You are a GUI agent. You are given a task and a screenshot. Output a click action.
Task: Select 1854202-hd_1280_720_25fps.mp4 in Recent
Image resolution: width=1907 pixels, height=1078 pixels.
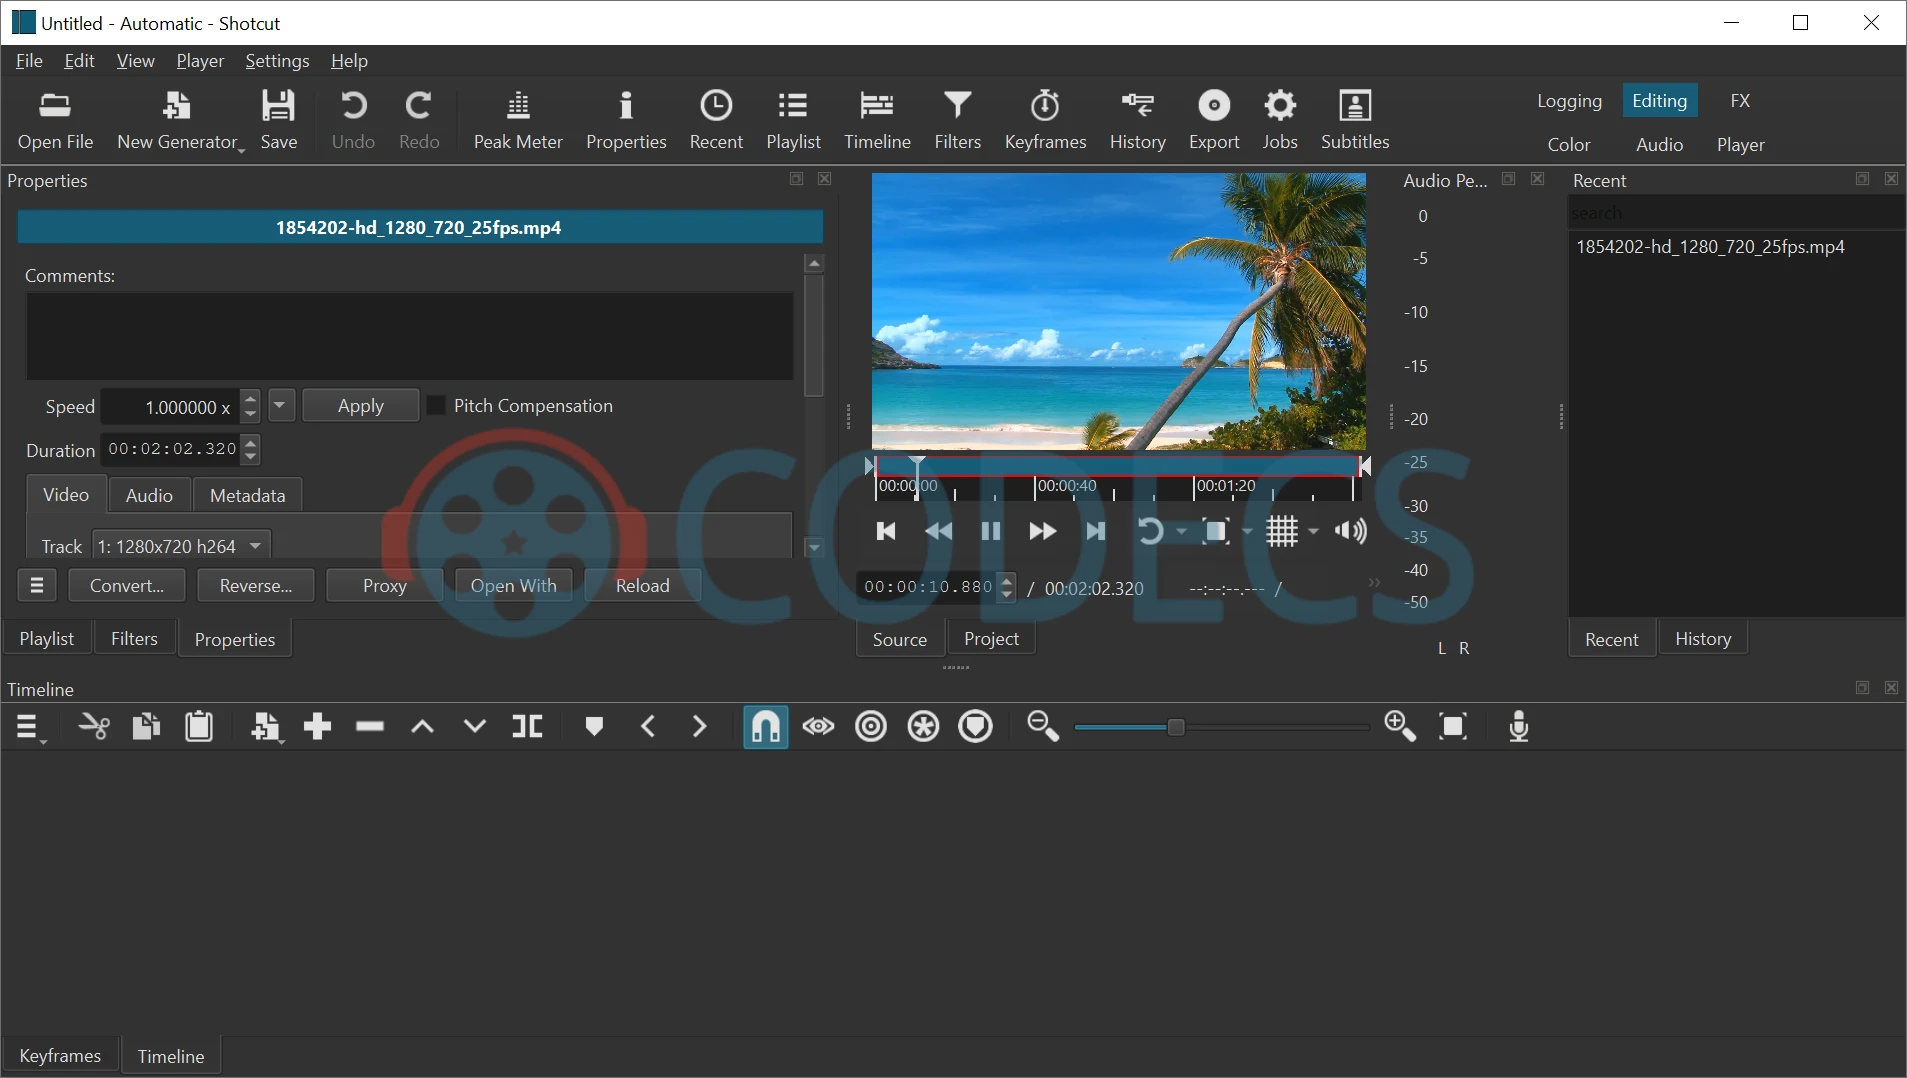(x=1712, y=247)
